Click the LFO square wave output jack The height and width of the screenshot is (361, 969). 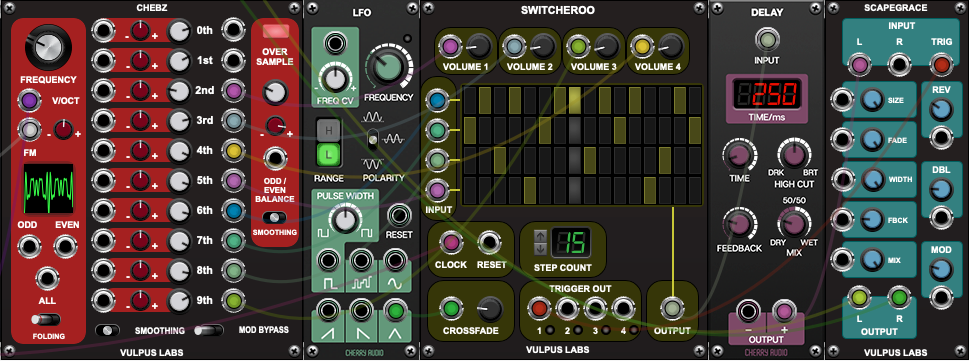tap(328, 261)
